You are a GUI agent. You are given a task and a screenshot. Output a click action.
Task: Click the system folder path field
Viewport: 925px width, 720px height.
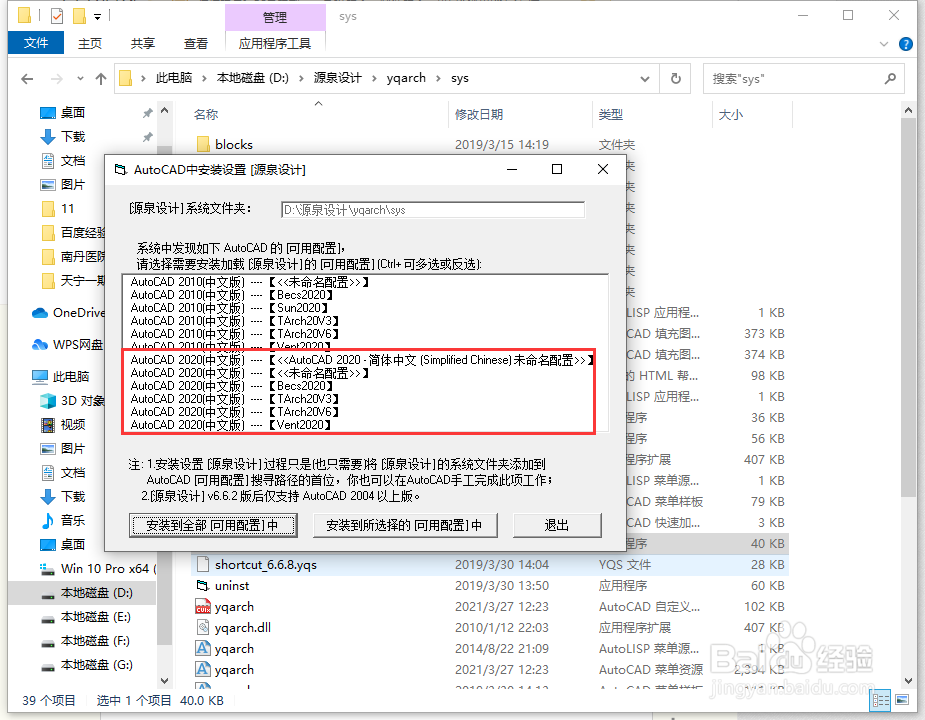(433, 210)
